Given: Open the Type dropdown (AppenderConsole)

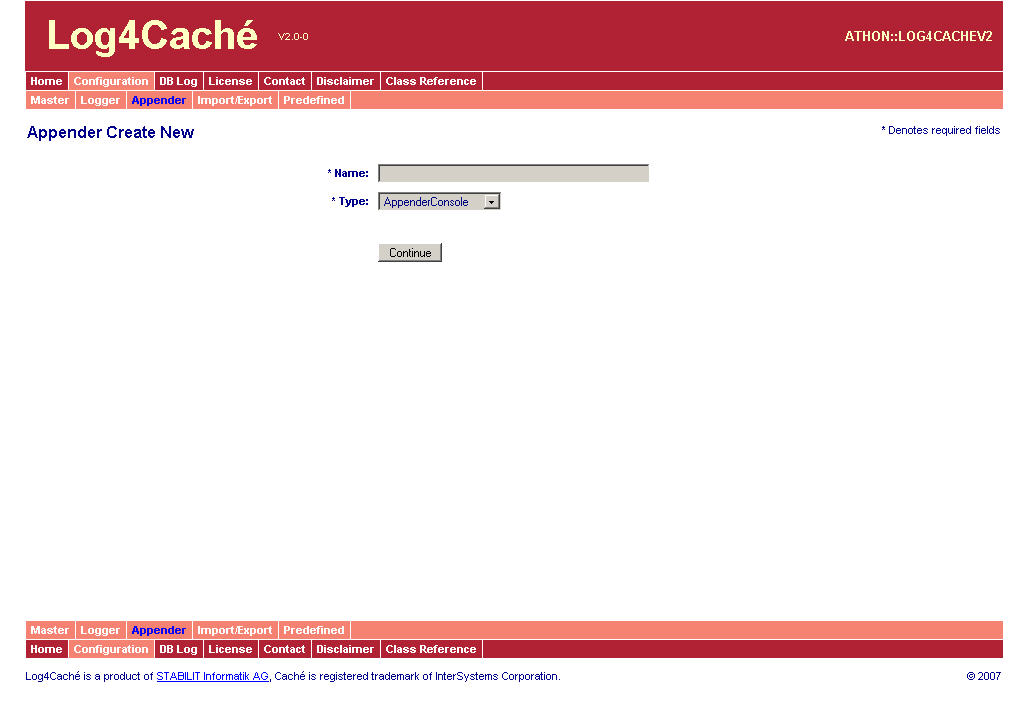Looking at the screenshot, I should 439,201.
